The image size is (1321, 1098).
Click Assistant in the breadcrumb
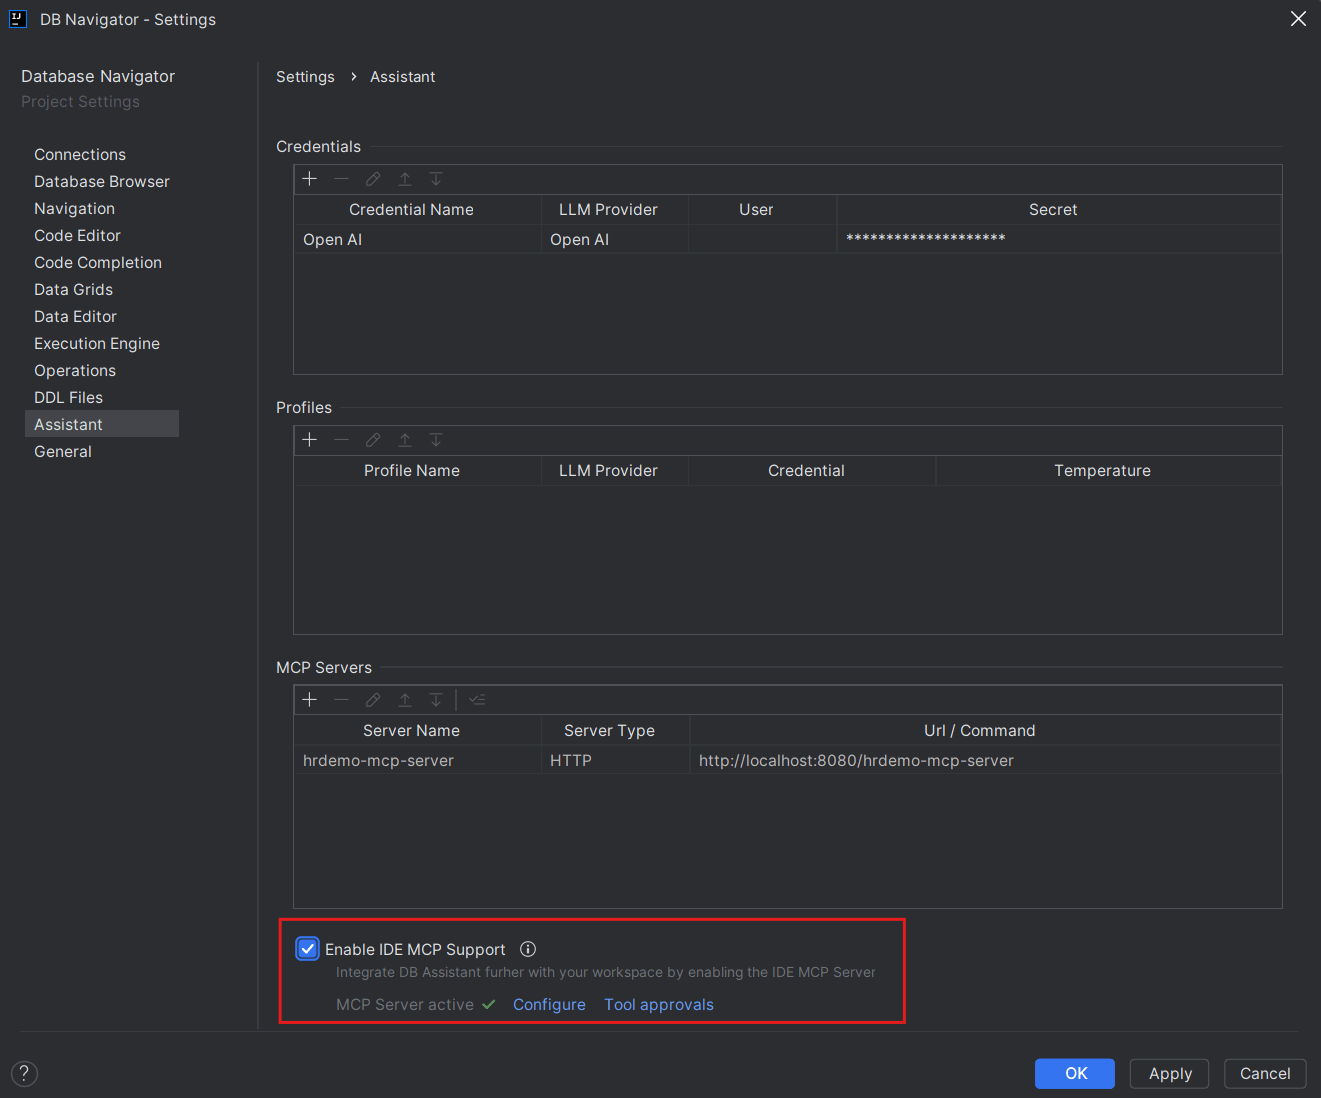(x=402, y=77)
